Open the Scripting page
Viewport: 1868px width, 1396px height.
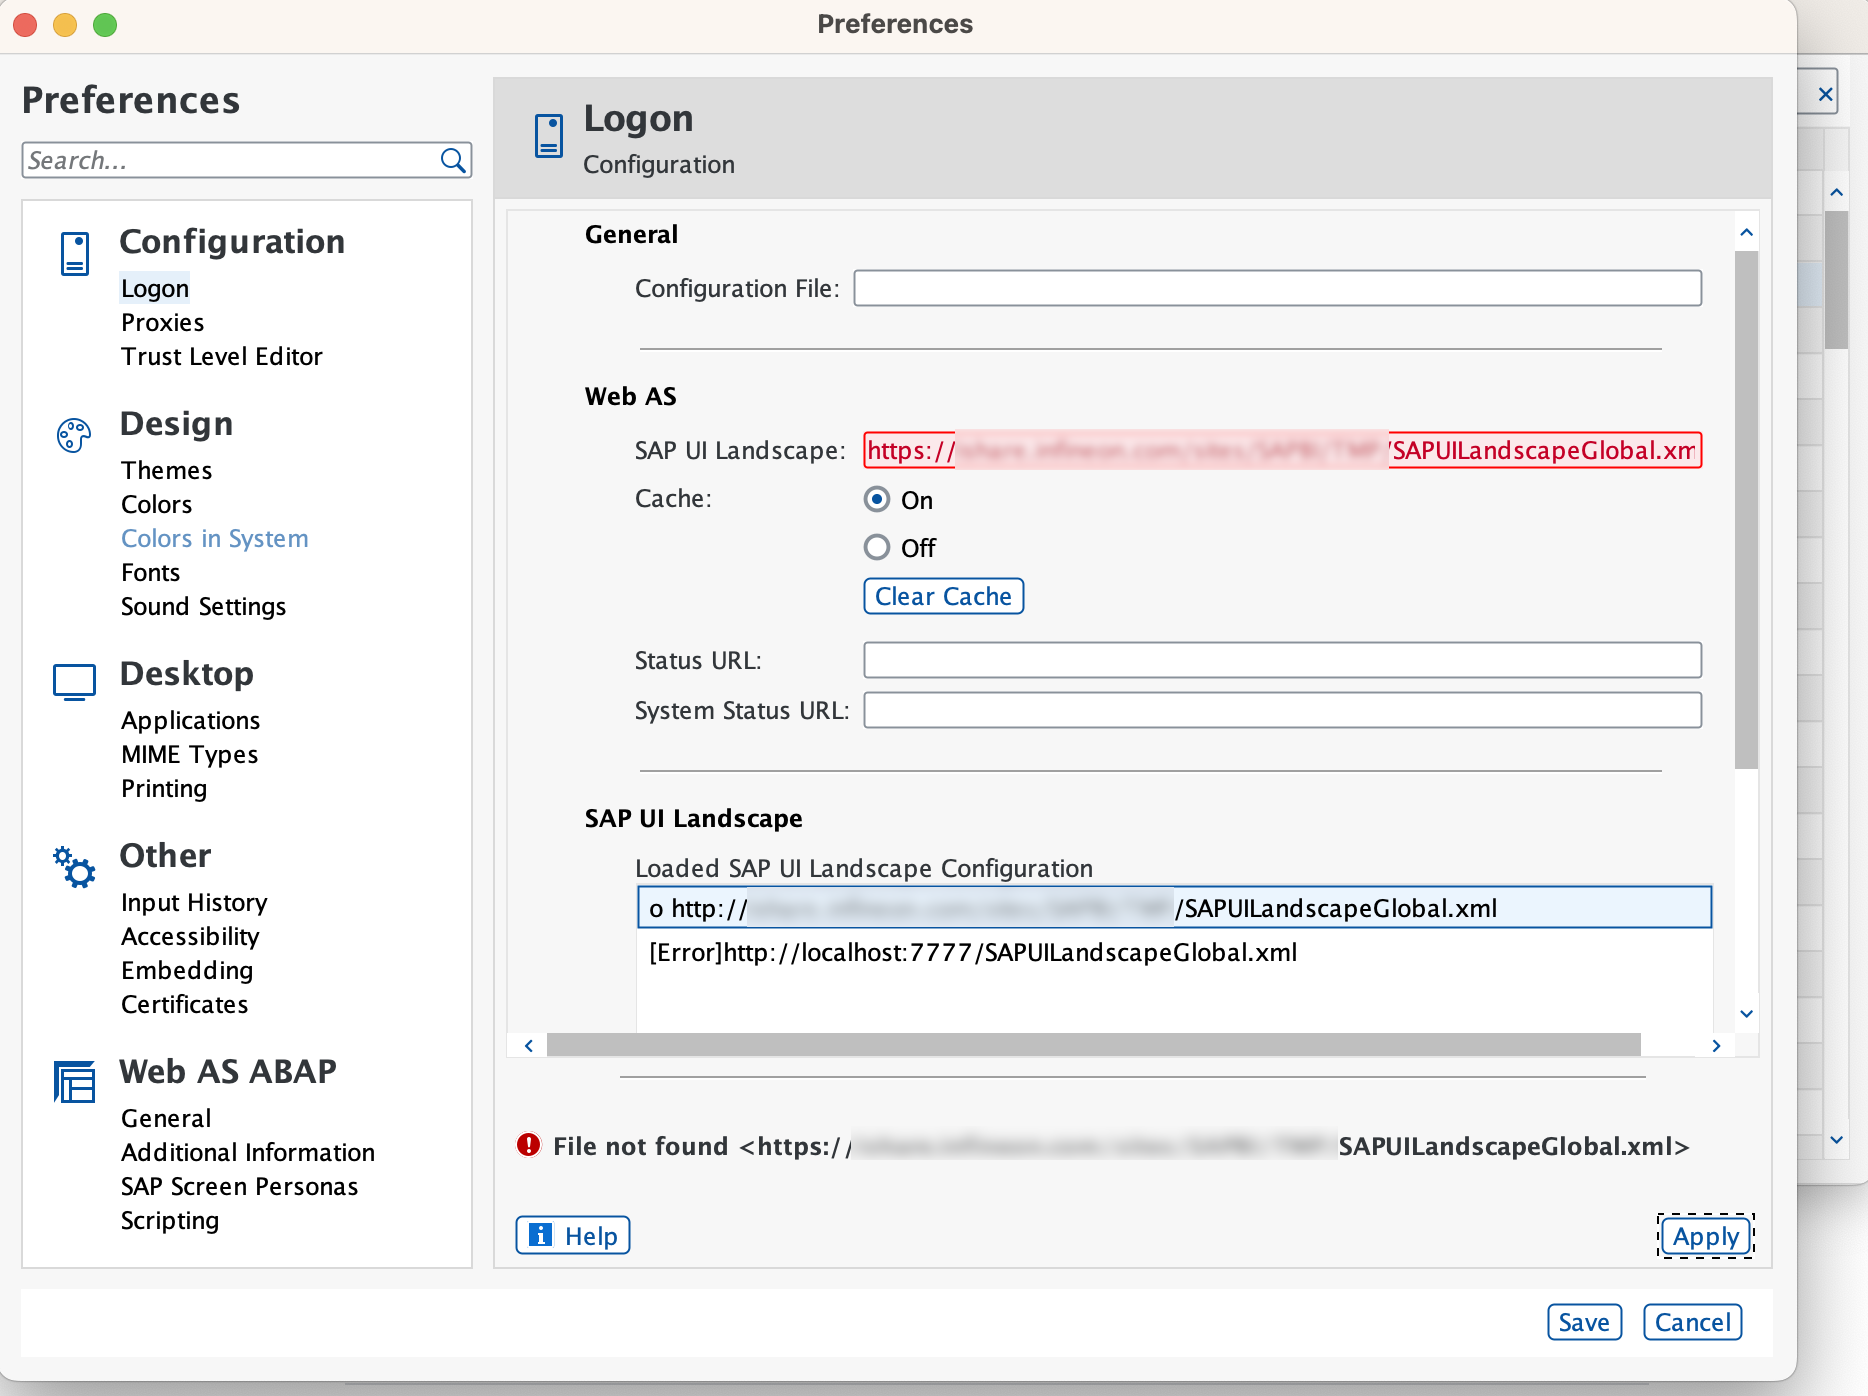click(x=170, y=1221)
